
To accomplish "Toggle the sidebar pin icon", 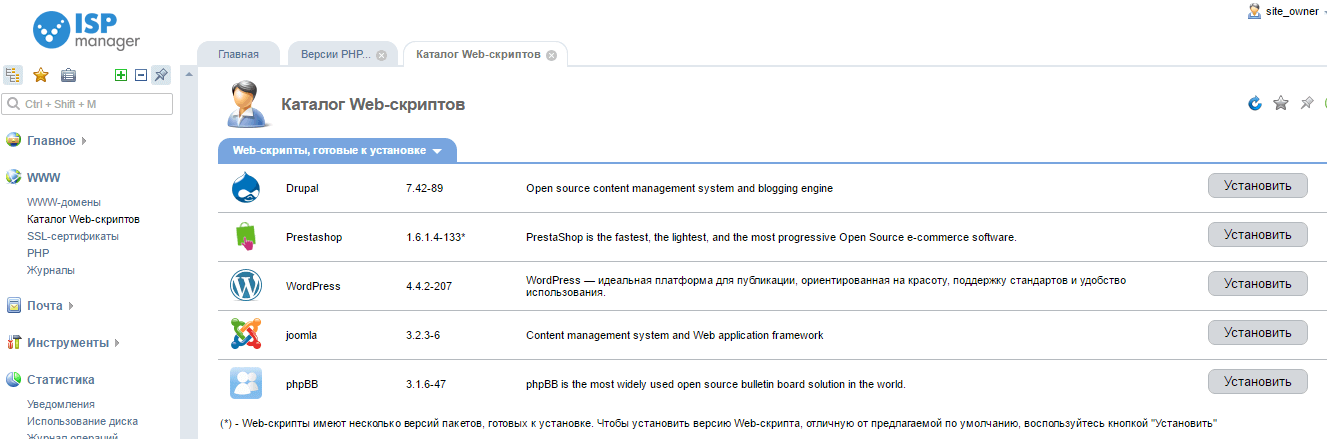I will (161, 75).
